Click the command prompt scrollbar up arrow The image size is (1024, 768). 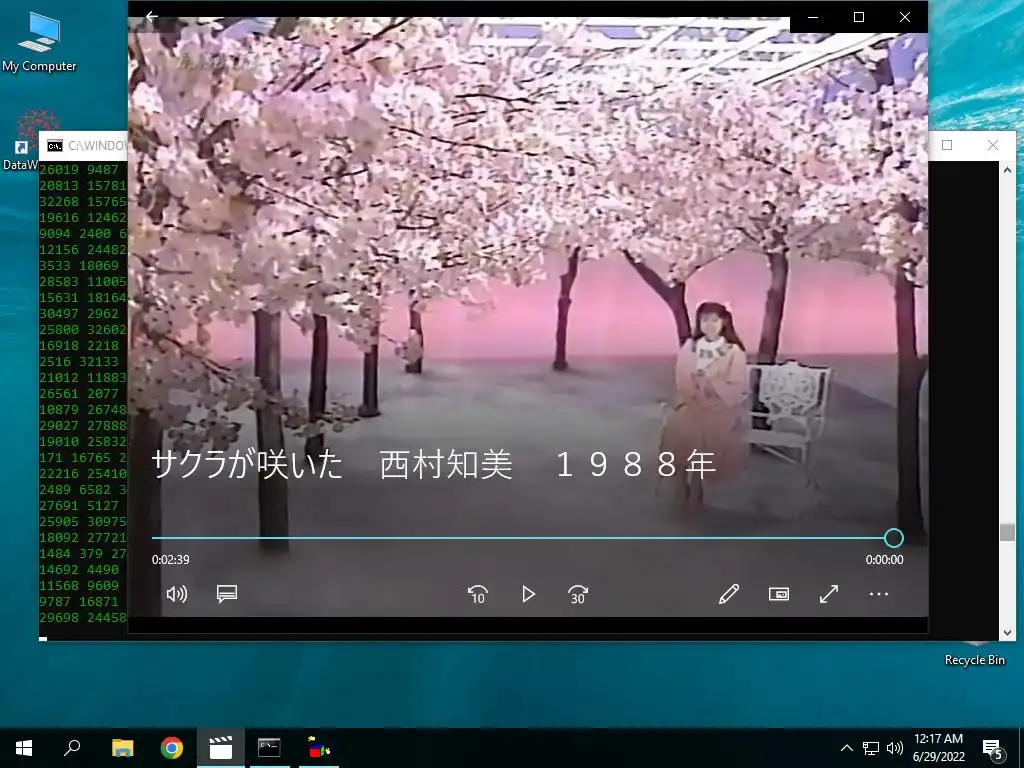[x=1007, y=170]
